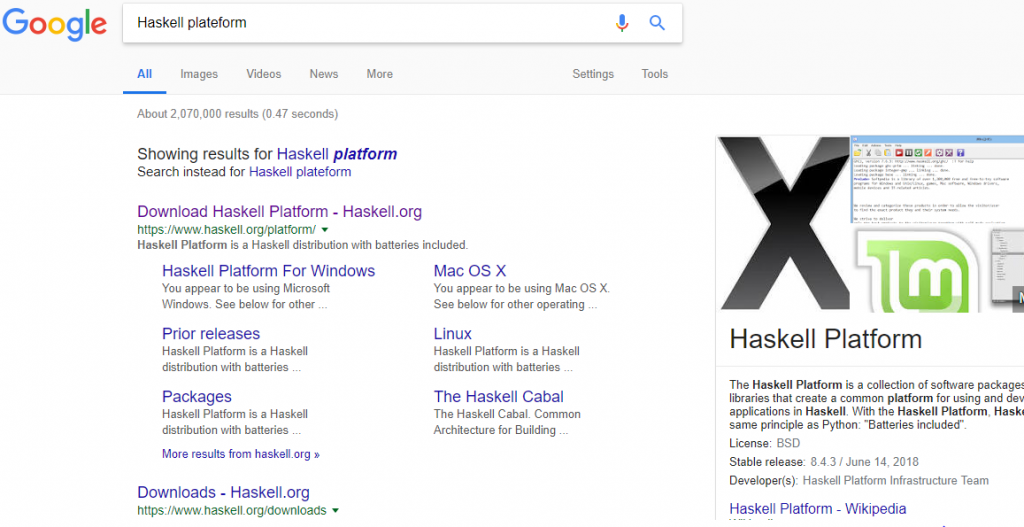
Task: Click the License: BSD entry
Action: (x=765, y=443)
